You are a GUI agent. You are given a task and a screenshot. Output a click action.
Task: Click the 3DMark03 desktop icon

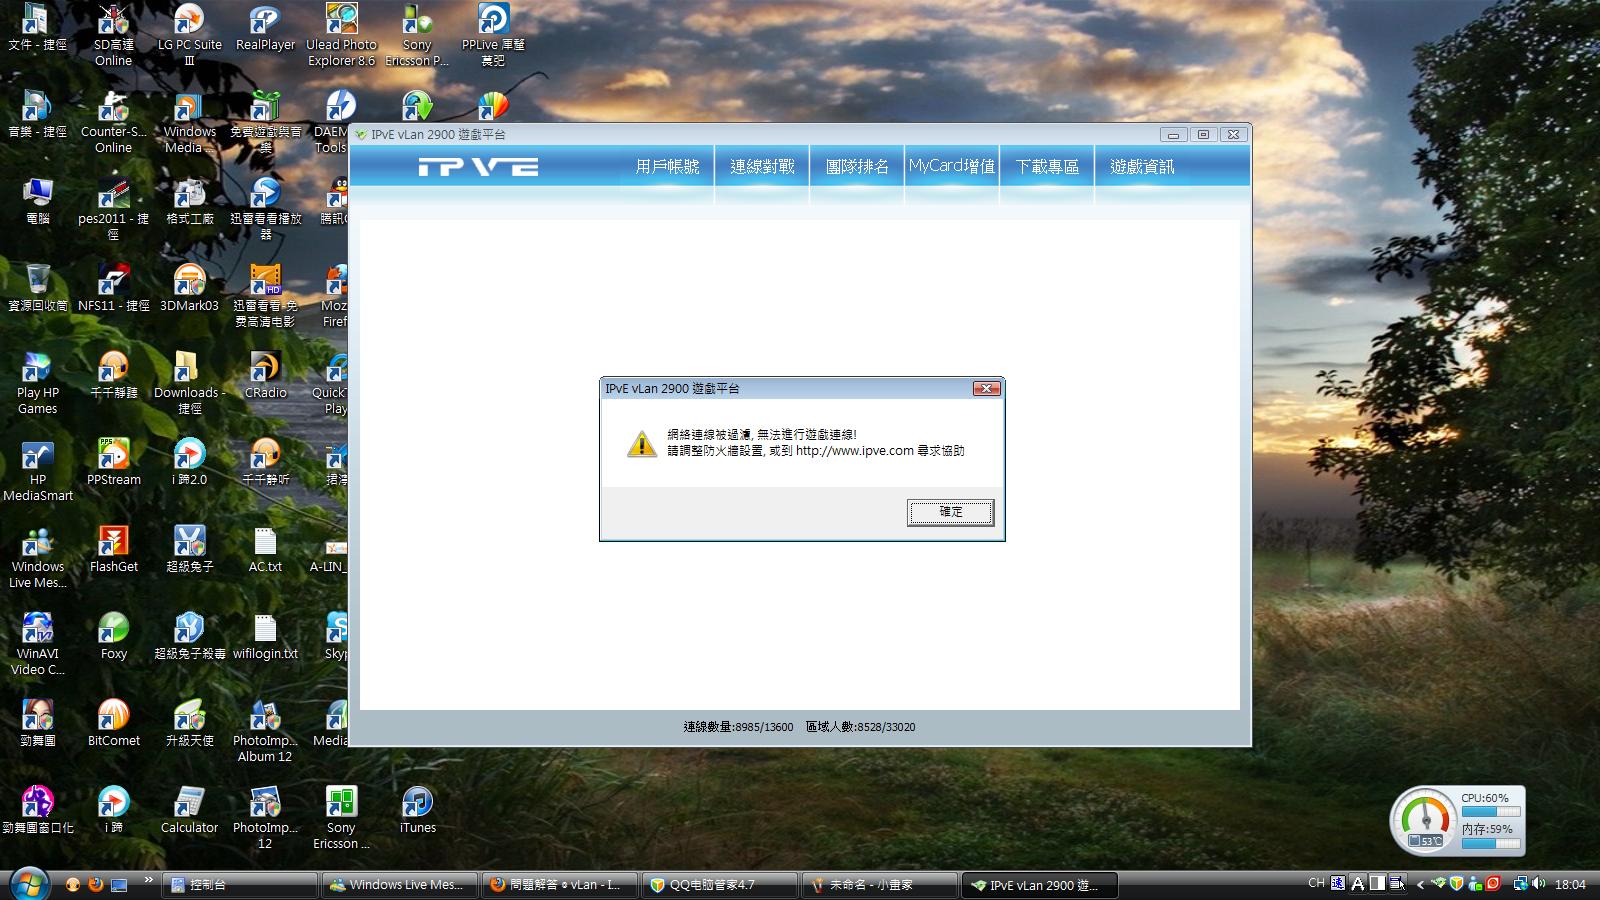[x=189, y=288]
